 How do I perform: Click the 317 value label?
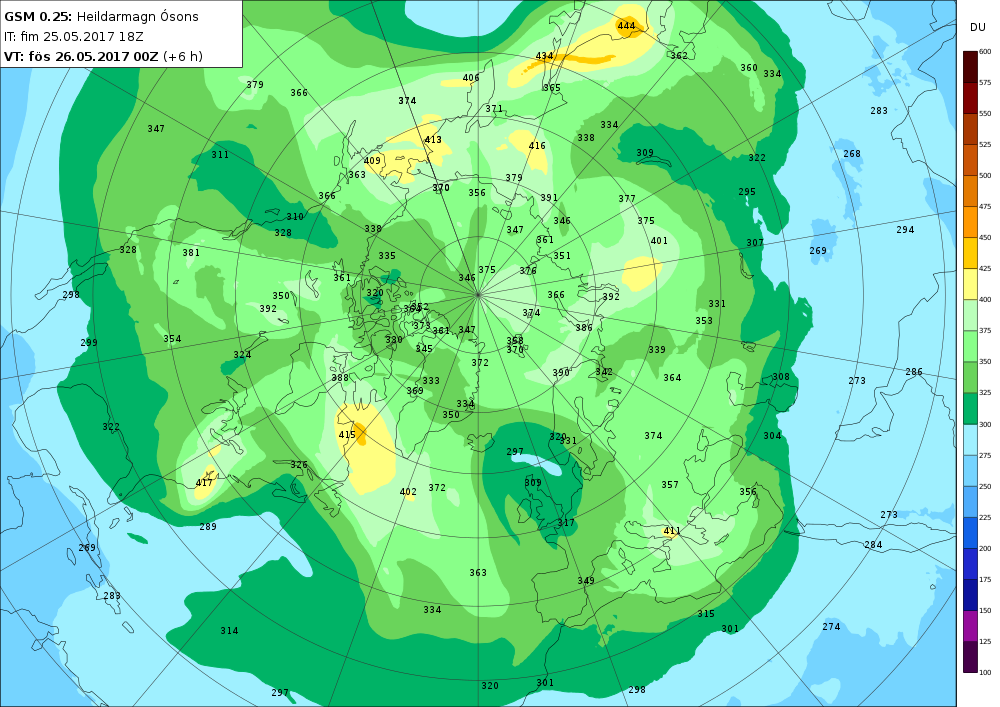566,523
